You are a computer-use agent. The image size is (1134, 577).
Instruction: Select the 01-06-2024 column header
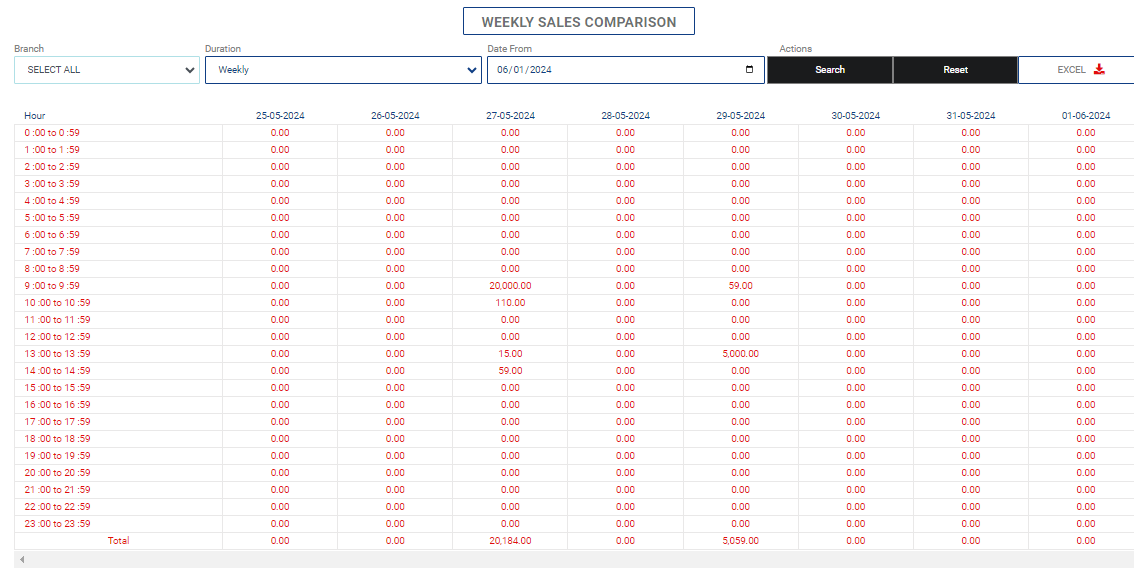[x=1084, y=115]
